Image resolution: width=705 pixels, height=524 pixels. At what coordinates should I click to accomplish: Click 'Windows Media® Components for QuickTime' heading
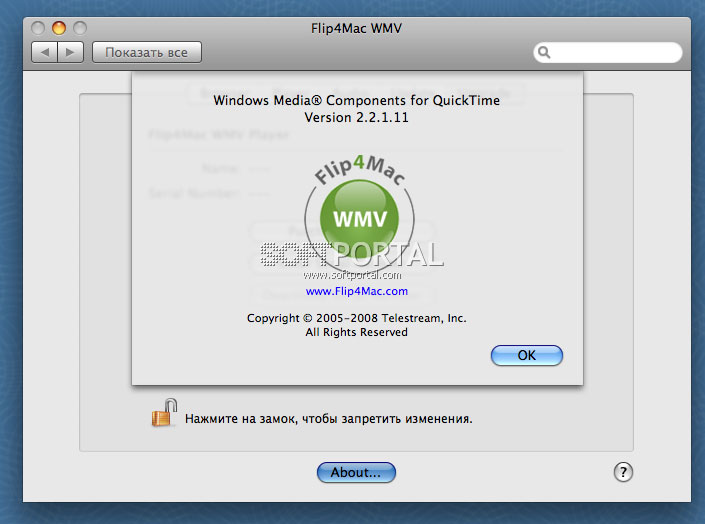tap(357, 100)
